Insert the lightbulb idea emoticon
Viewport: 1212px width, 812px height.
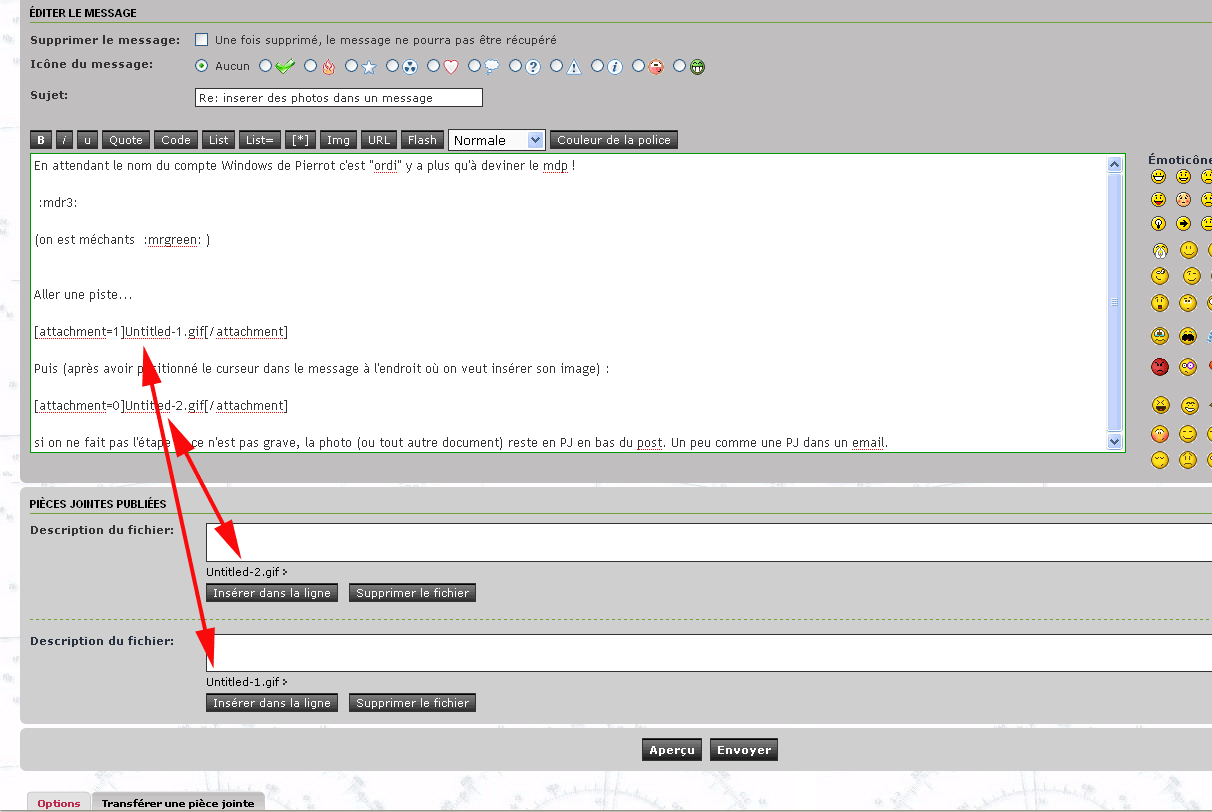[1159, 224]
